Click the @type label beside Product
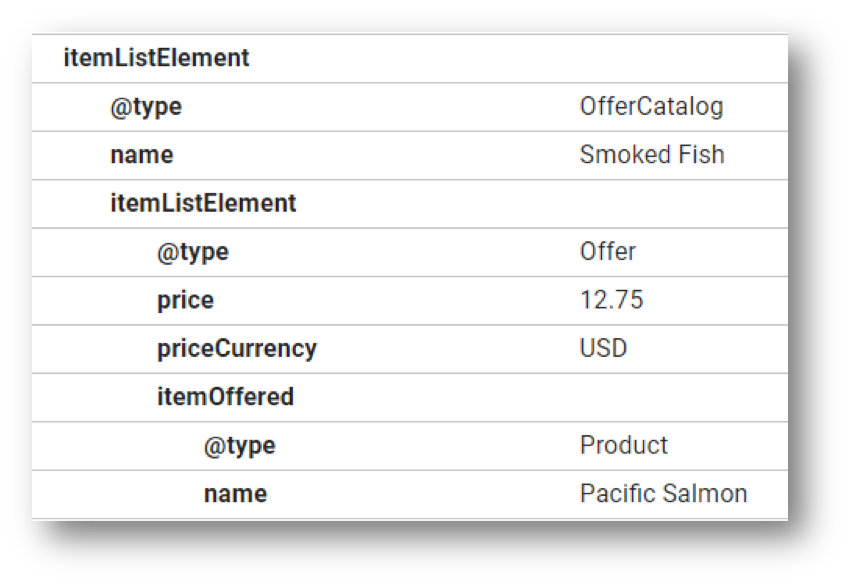The image size is (853, 586). (240, 445)
